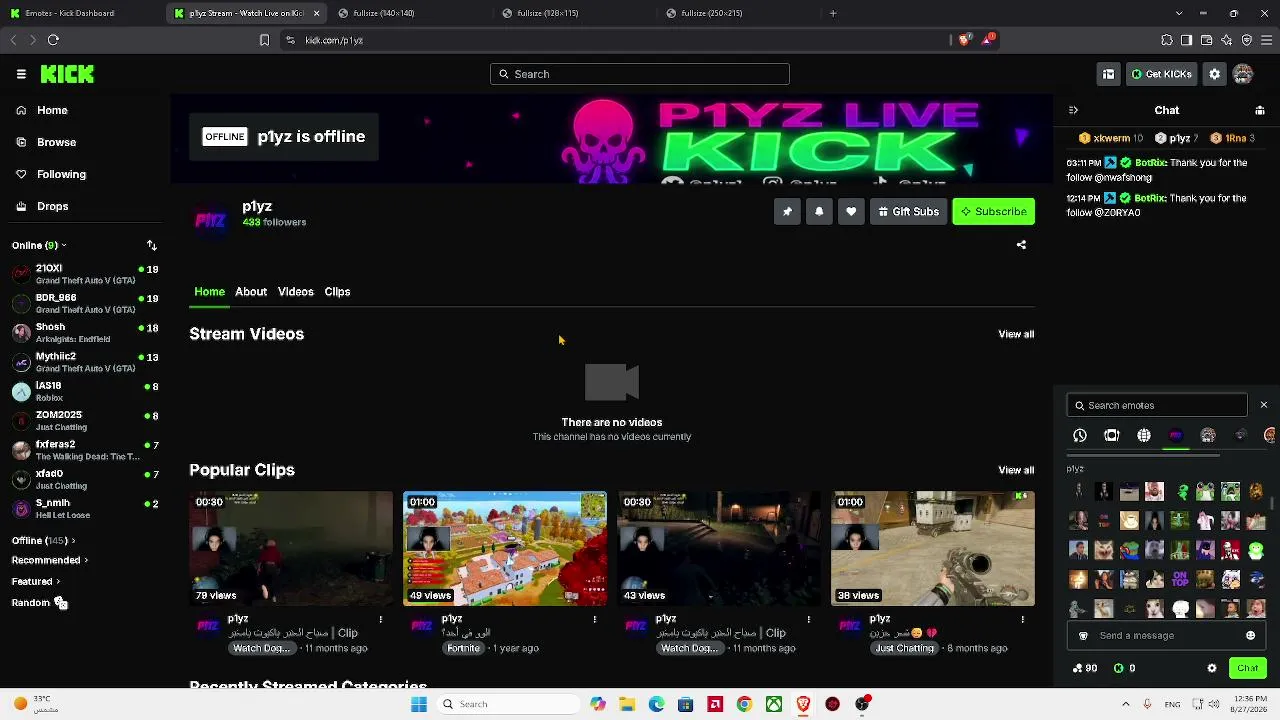Switch to the Videos tab

pos(296,292)
